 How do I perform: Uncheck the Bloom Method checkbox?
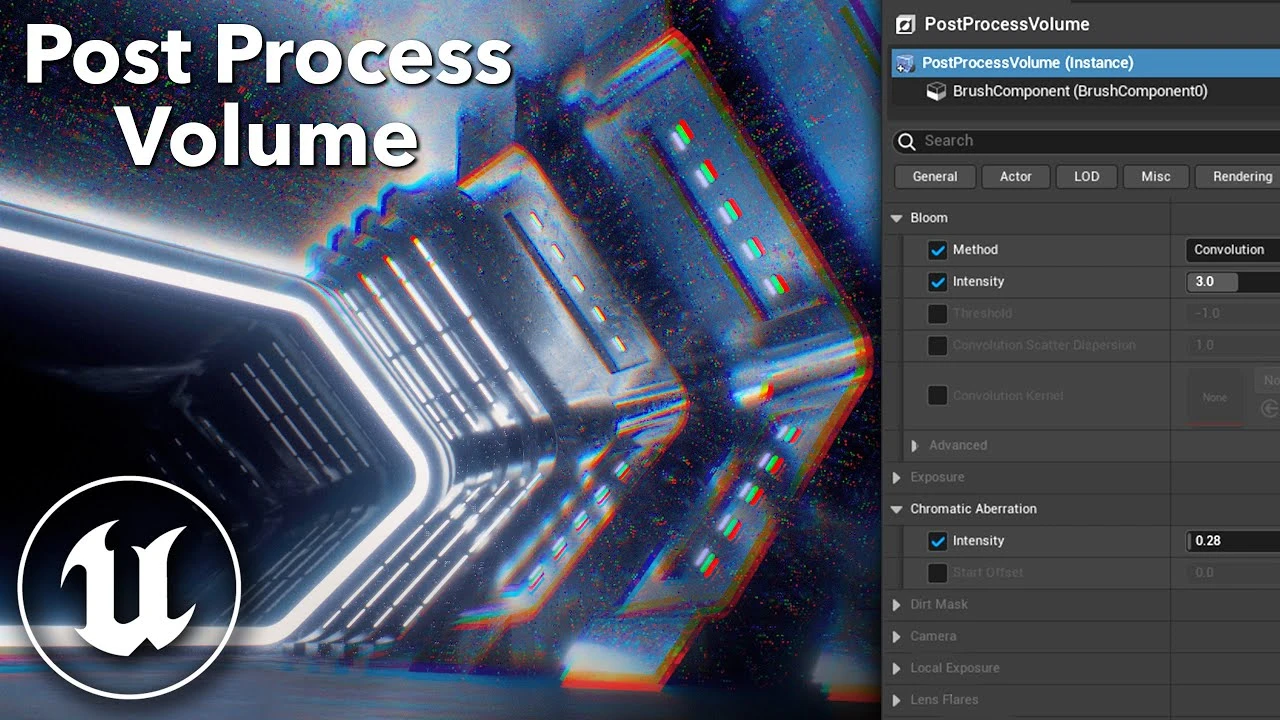click(x=937, y=250)
